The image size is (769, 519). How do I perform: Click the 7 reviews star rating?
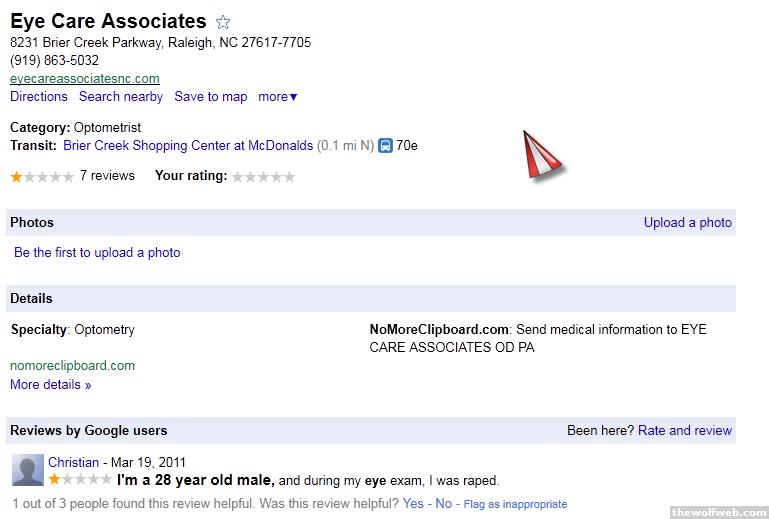(42, 177)
